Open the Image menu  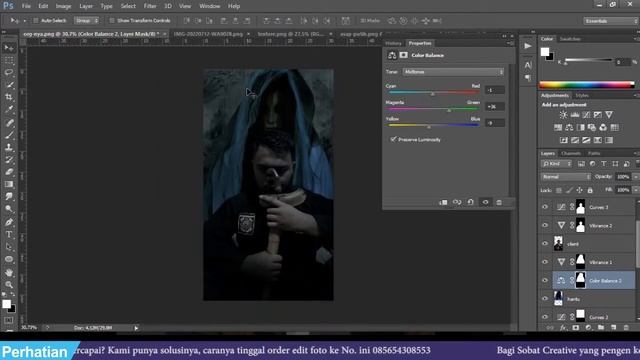[63, 6]
